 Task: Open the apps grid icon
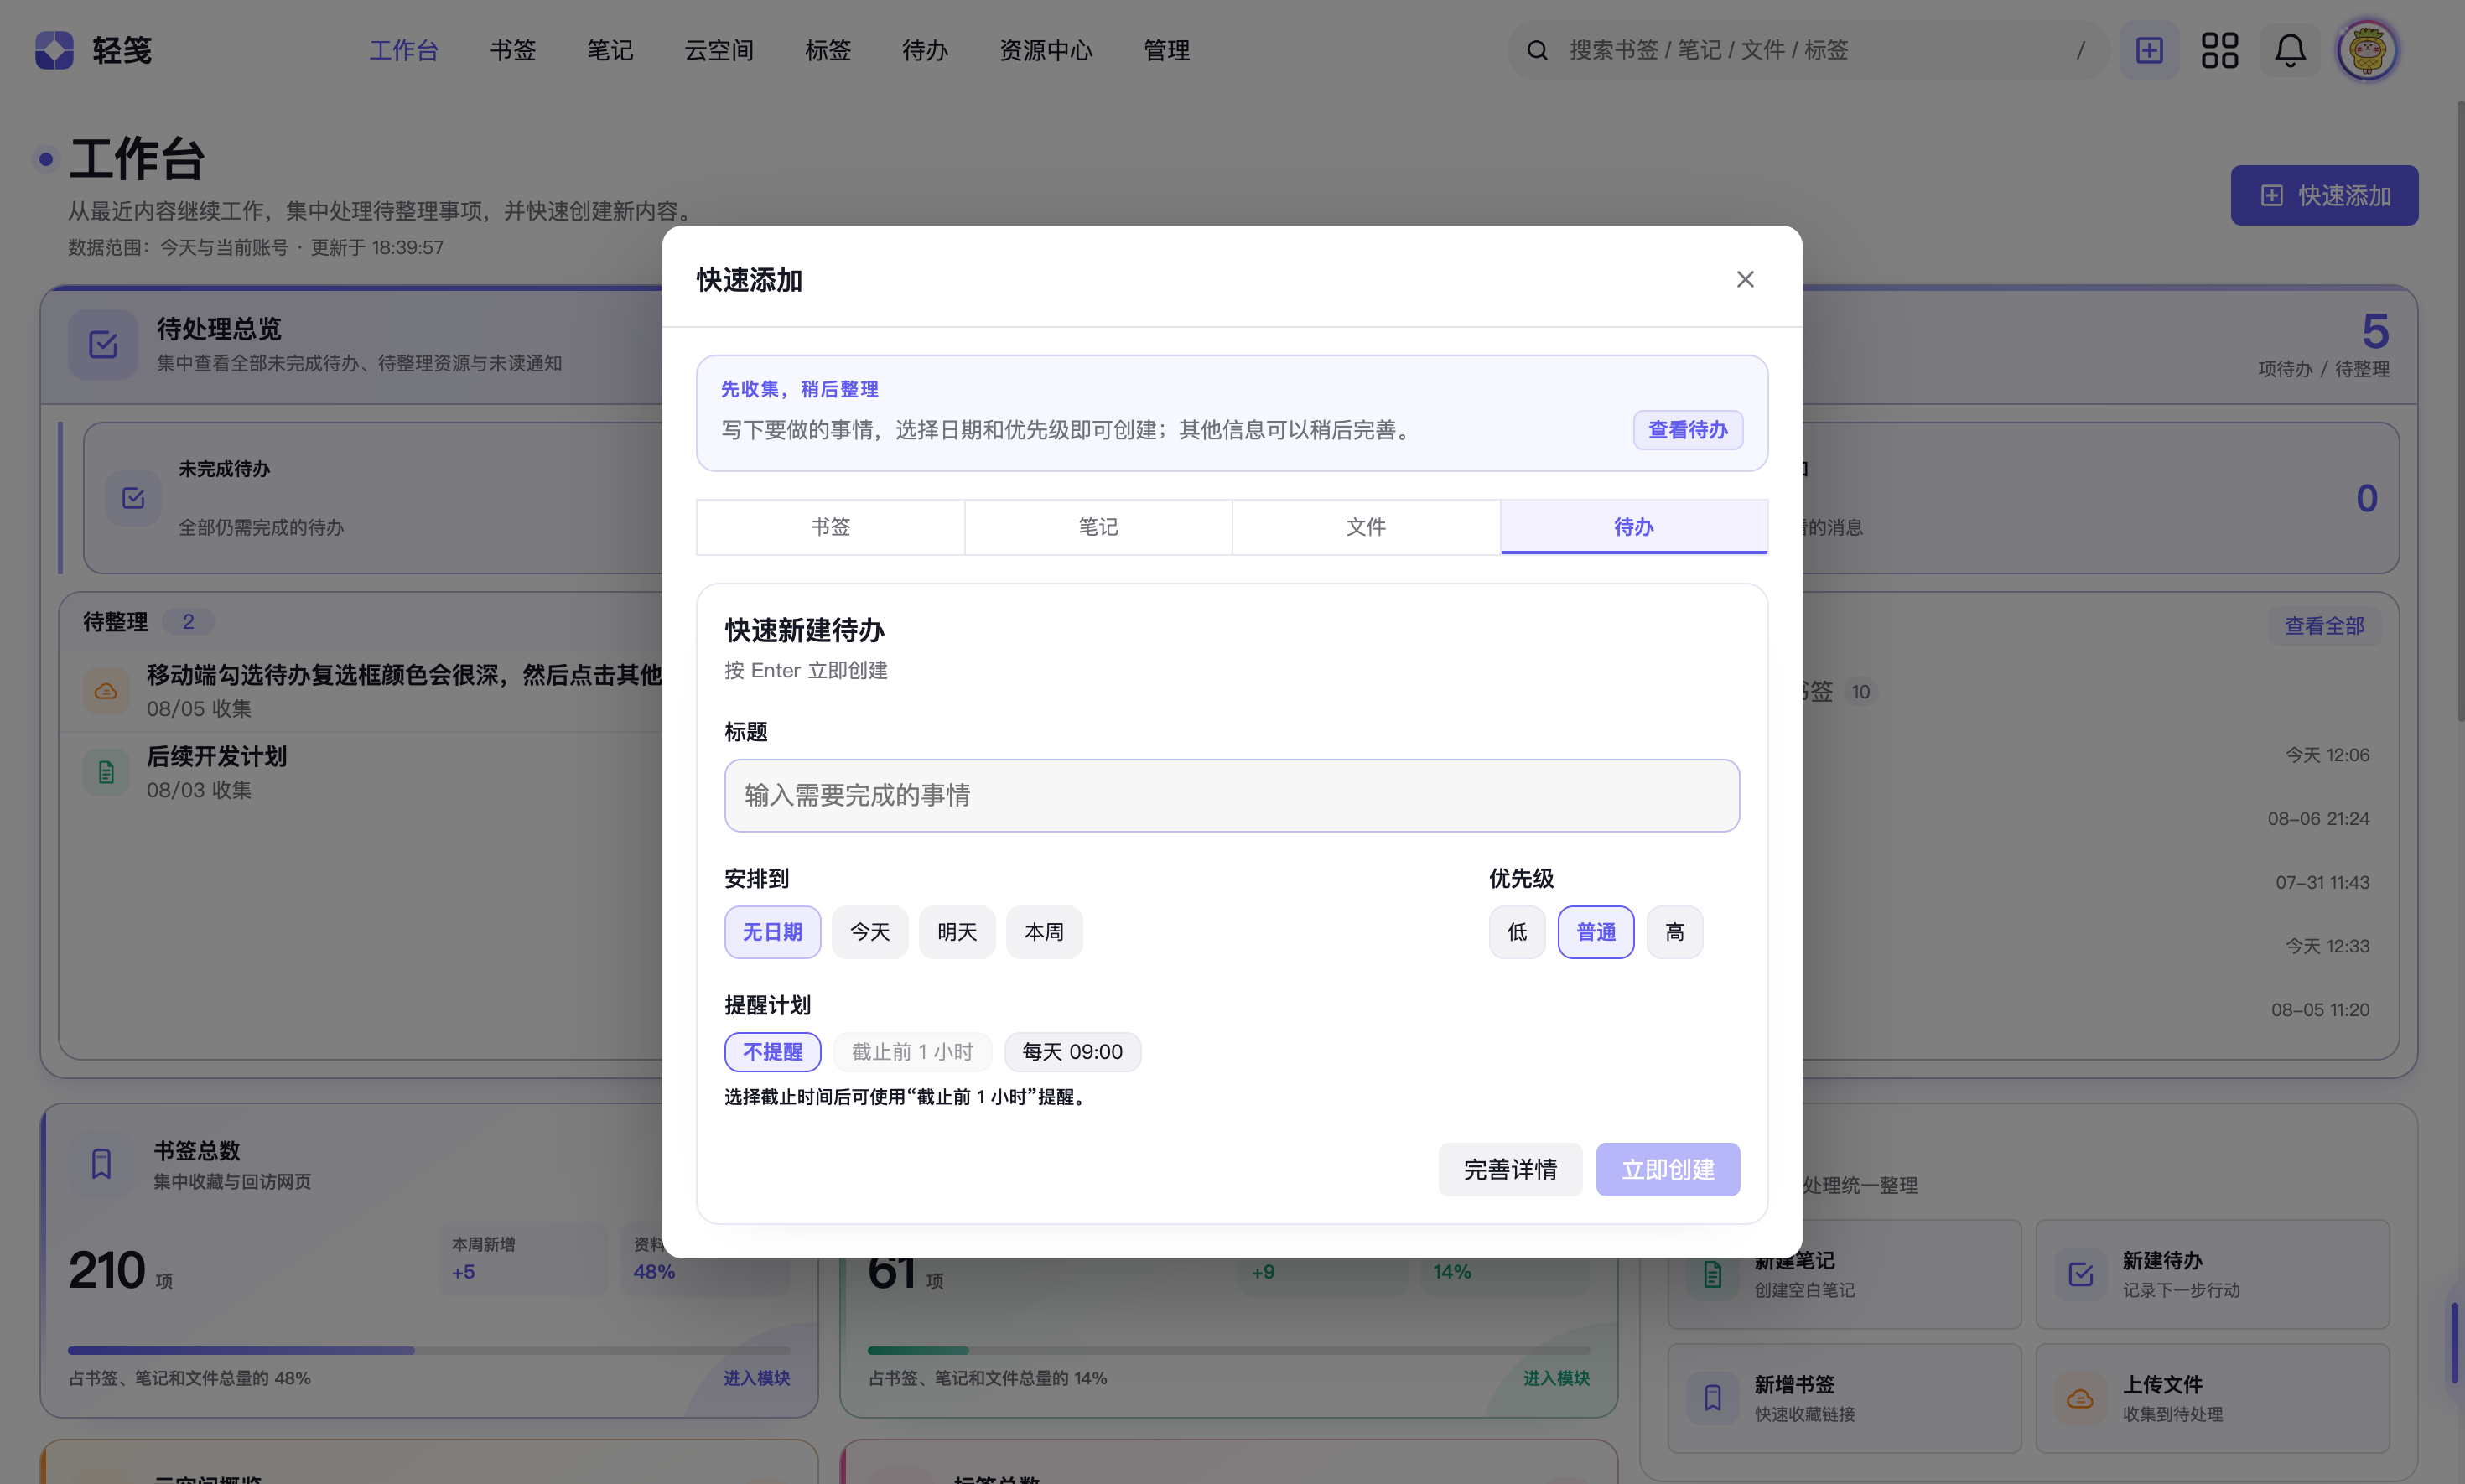2219,50
